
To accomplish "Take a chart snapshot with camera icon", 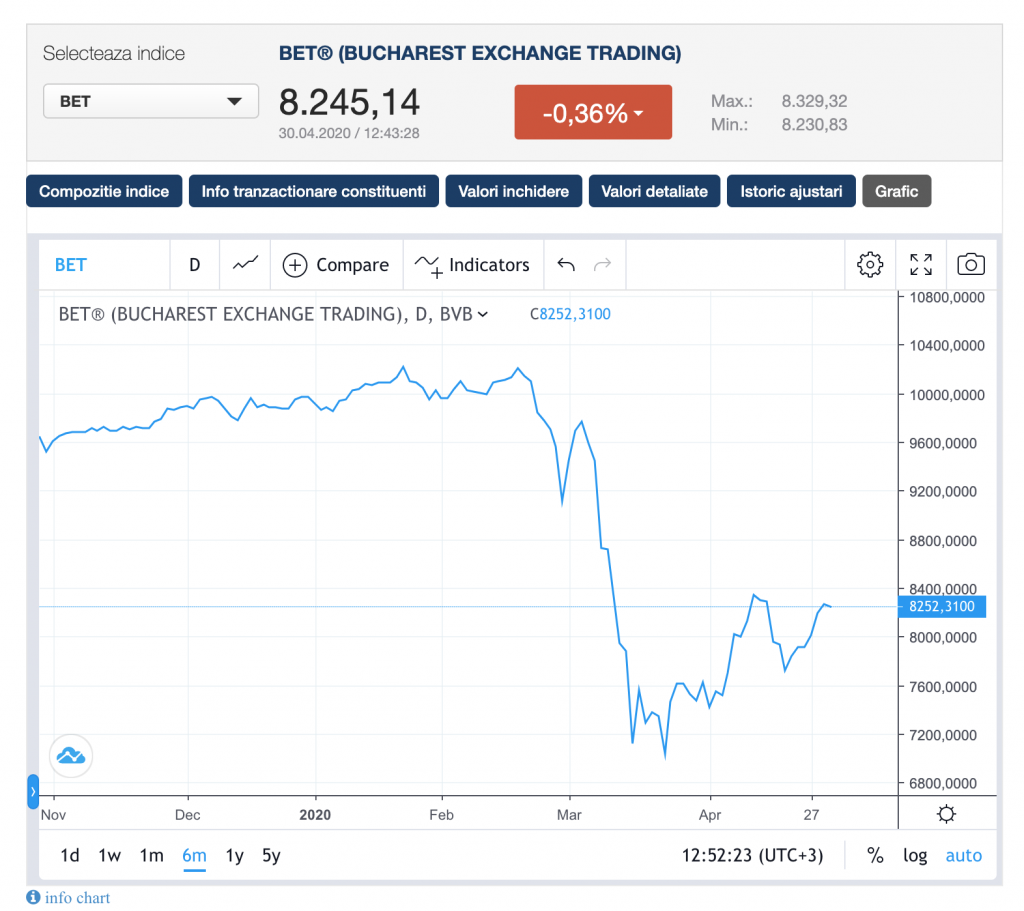I will 971,264.
